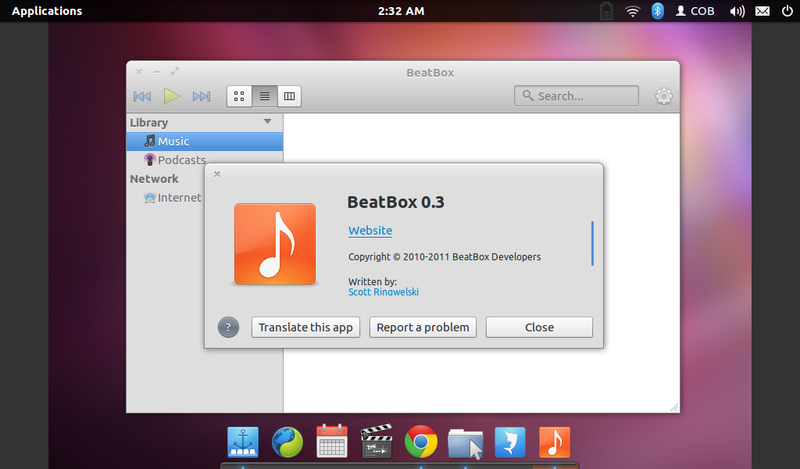Screen dimensions: 800x469
Task: Open the Wi-Fi network indicator
Action: pos(633,11)
